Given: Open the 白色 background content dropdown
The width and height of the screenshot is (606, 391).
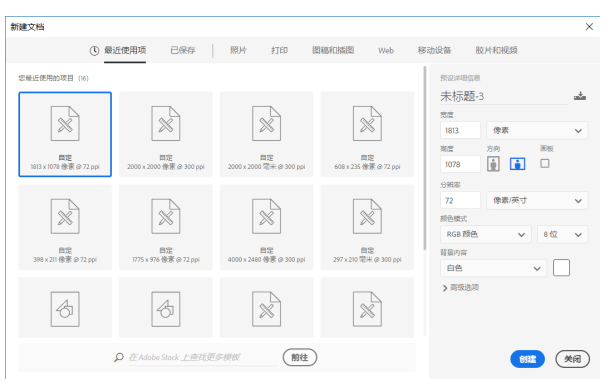Looking at the screenshot, I should [494, 268].
